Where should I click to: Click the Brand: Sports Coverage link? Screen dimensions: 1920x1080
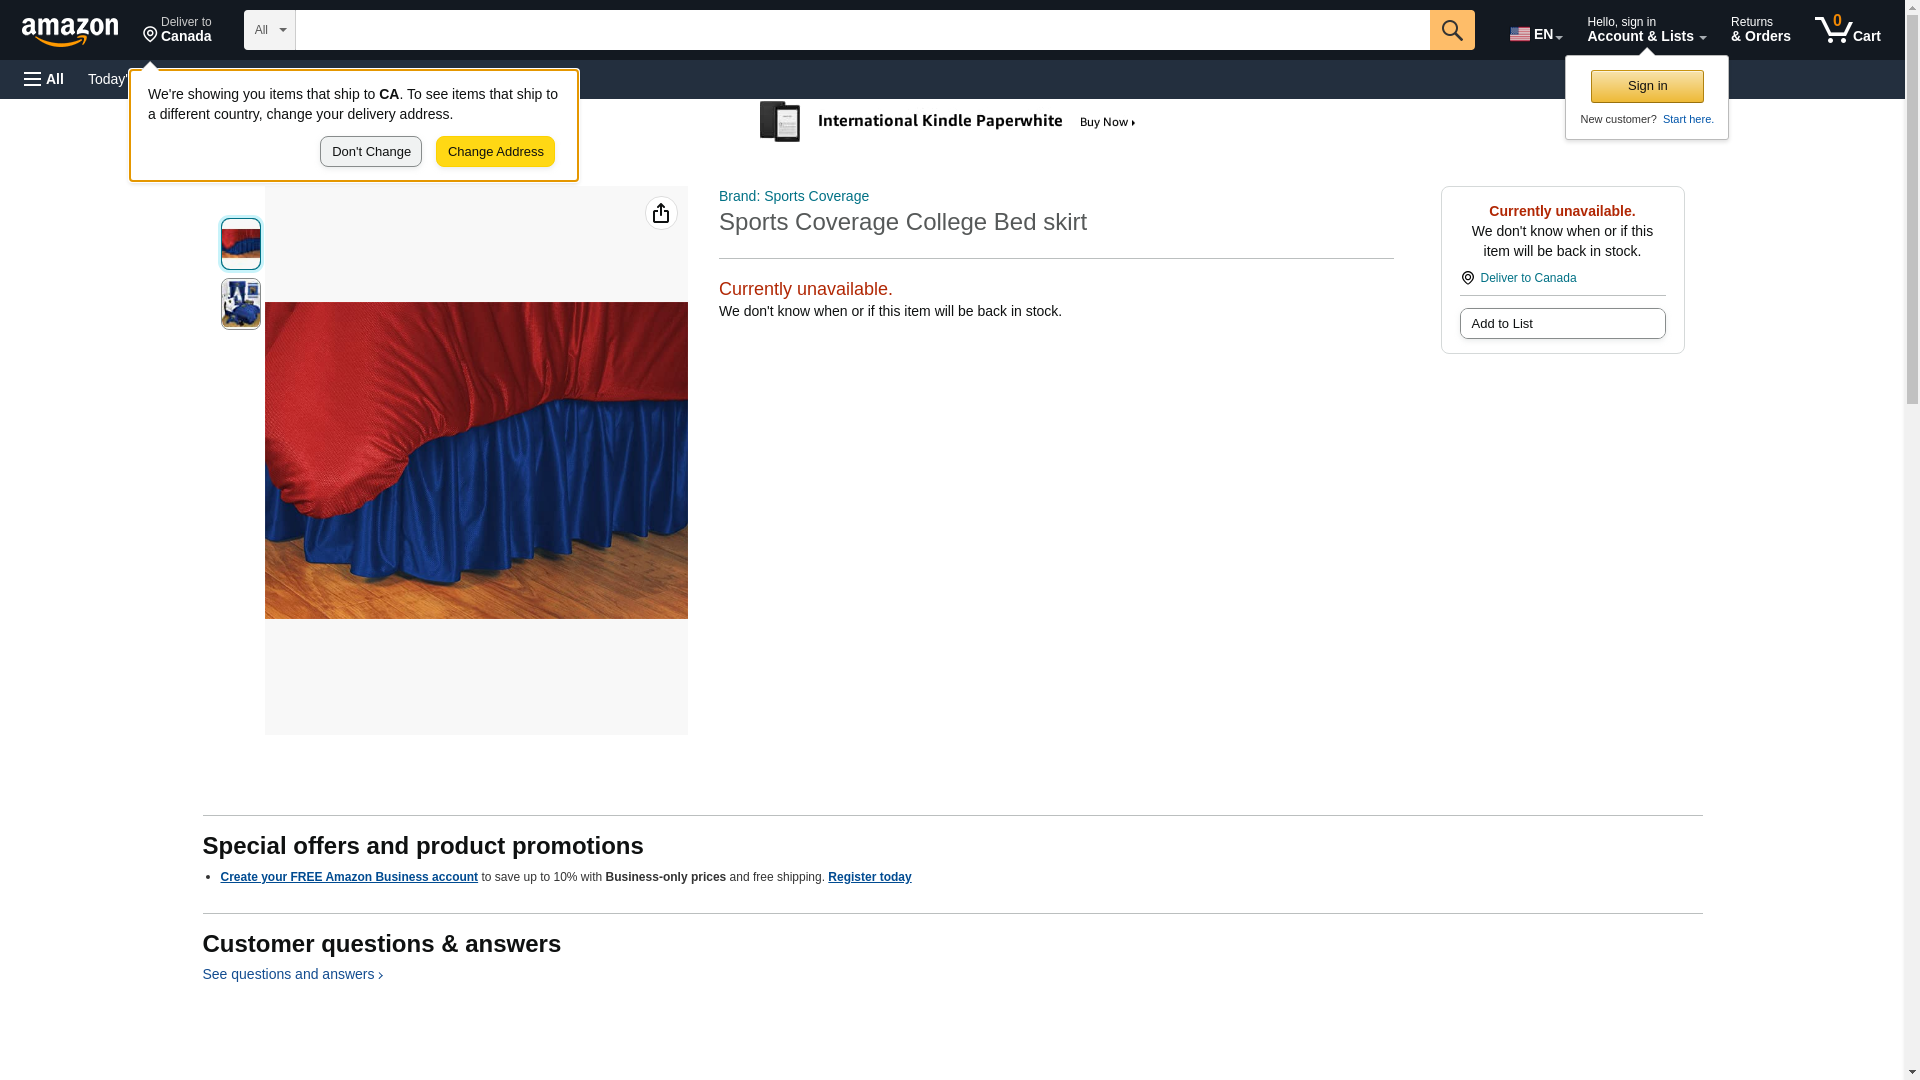click(x=793, y=196)
